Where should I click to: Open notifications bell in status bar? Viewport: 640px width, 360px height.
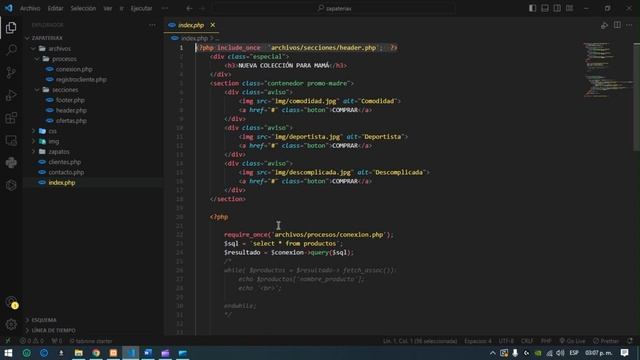(630, 341)
